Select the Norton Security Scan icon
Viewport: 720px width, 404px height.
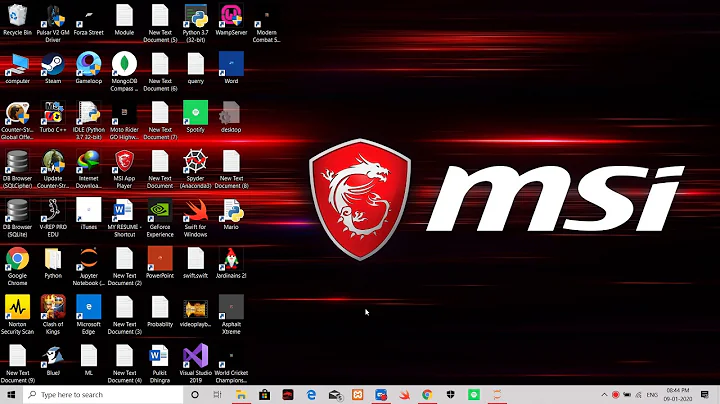tap(17, 315)
